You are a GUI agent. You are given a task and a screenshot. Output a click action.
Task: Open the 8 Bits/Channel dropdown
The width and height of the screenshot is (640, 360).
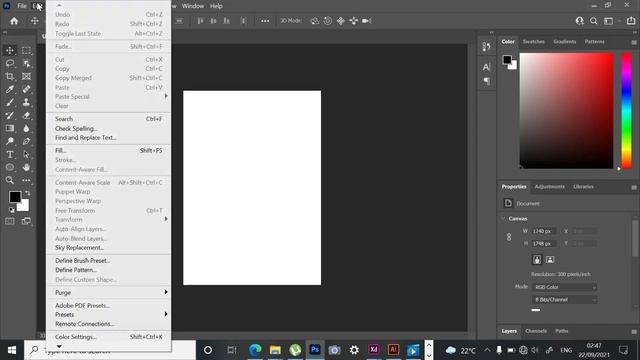click(x=564, y=300)
